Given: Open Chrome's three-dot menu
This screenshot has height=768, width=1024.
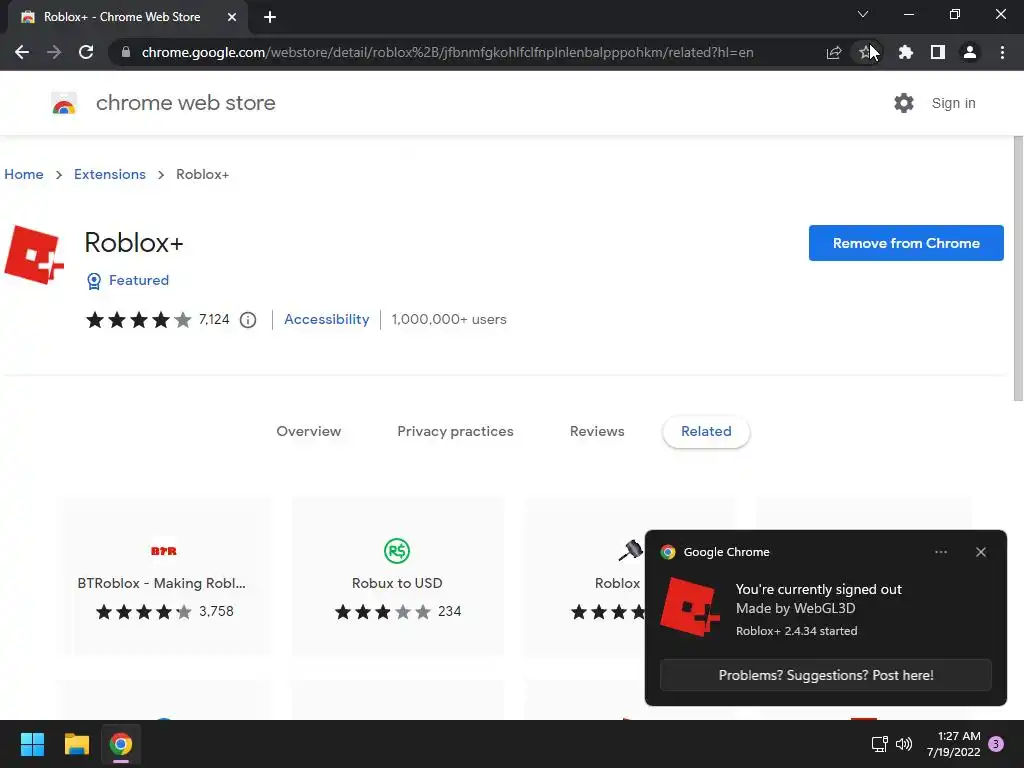Looking at the screenshot, I should coord(1002,52).
